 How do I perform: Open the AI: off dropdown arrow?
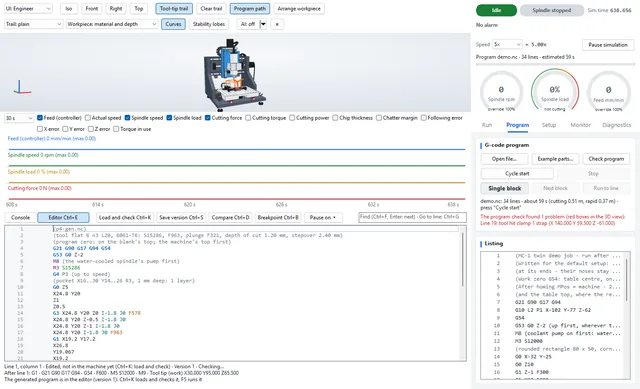(263, 24)
